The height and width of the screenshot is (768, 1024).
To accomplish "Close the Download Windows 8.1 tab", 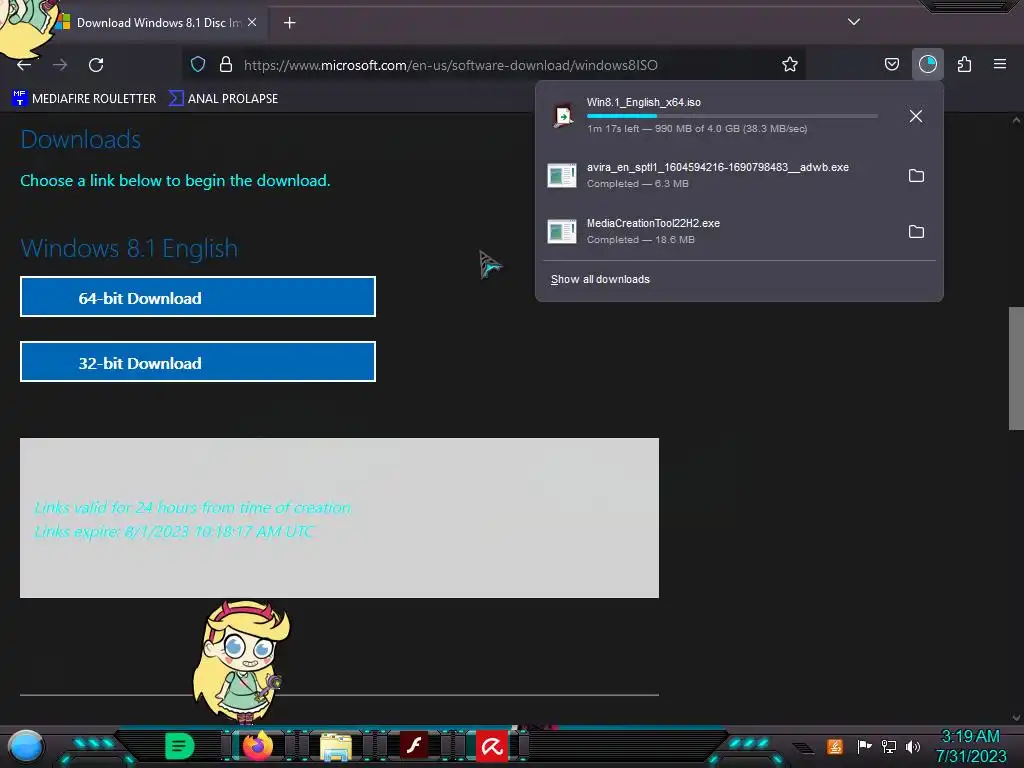I will pos(252,22).
